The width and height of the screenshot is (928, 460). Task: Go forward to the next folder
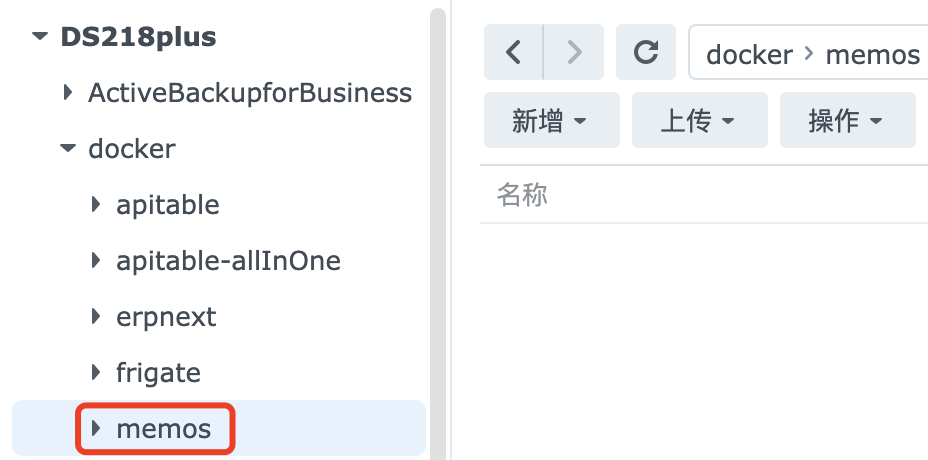click(x=573, y=53)
